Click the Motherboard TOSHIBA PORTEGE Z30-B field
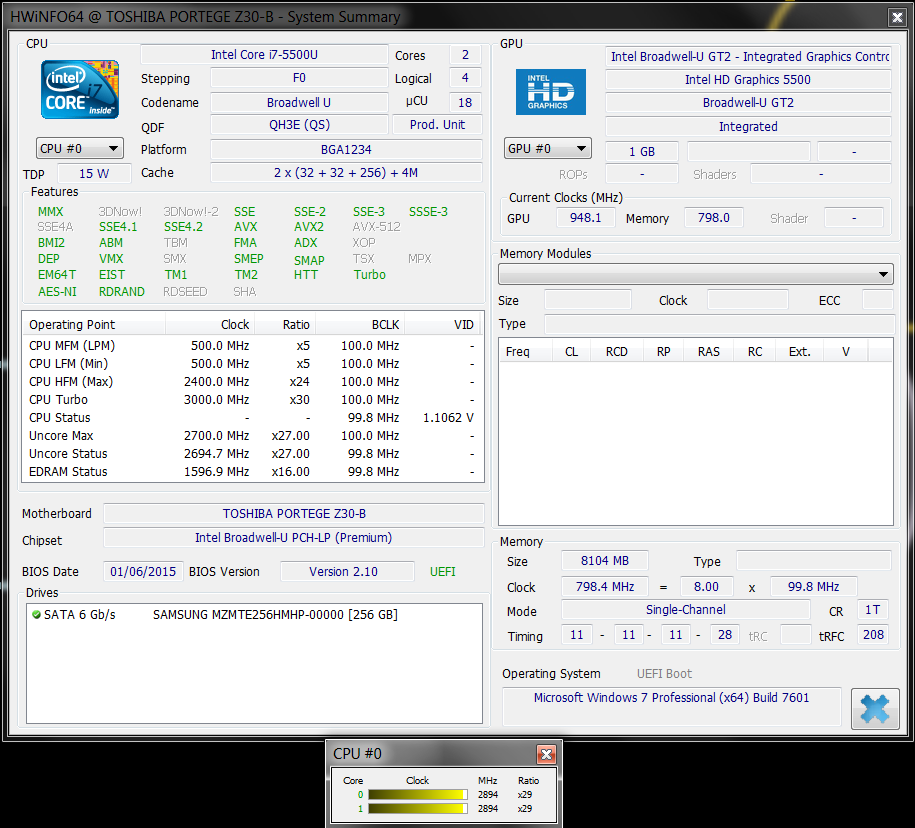Screen dimensions: 915x828 (x=294, y=513)
